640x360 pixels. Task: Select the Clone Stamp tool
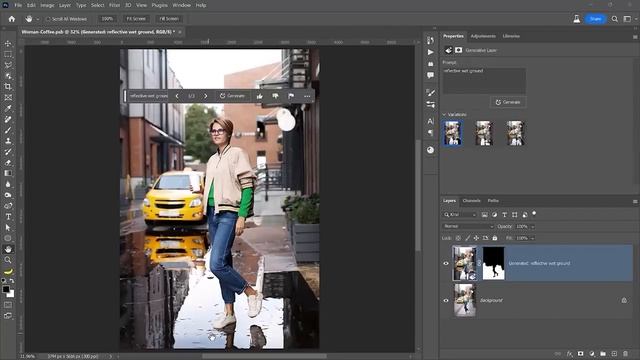8,141
